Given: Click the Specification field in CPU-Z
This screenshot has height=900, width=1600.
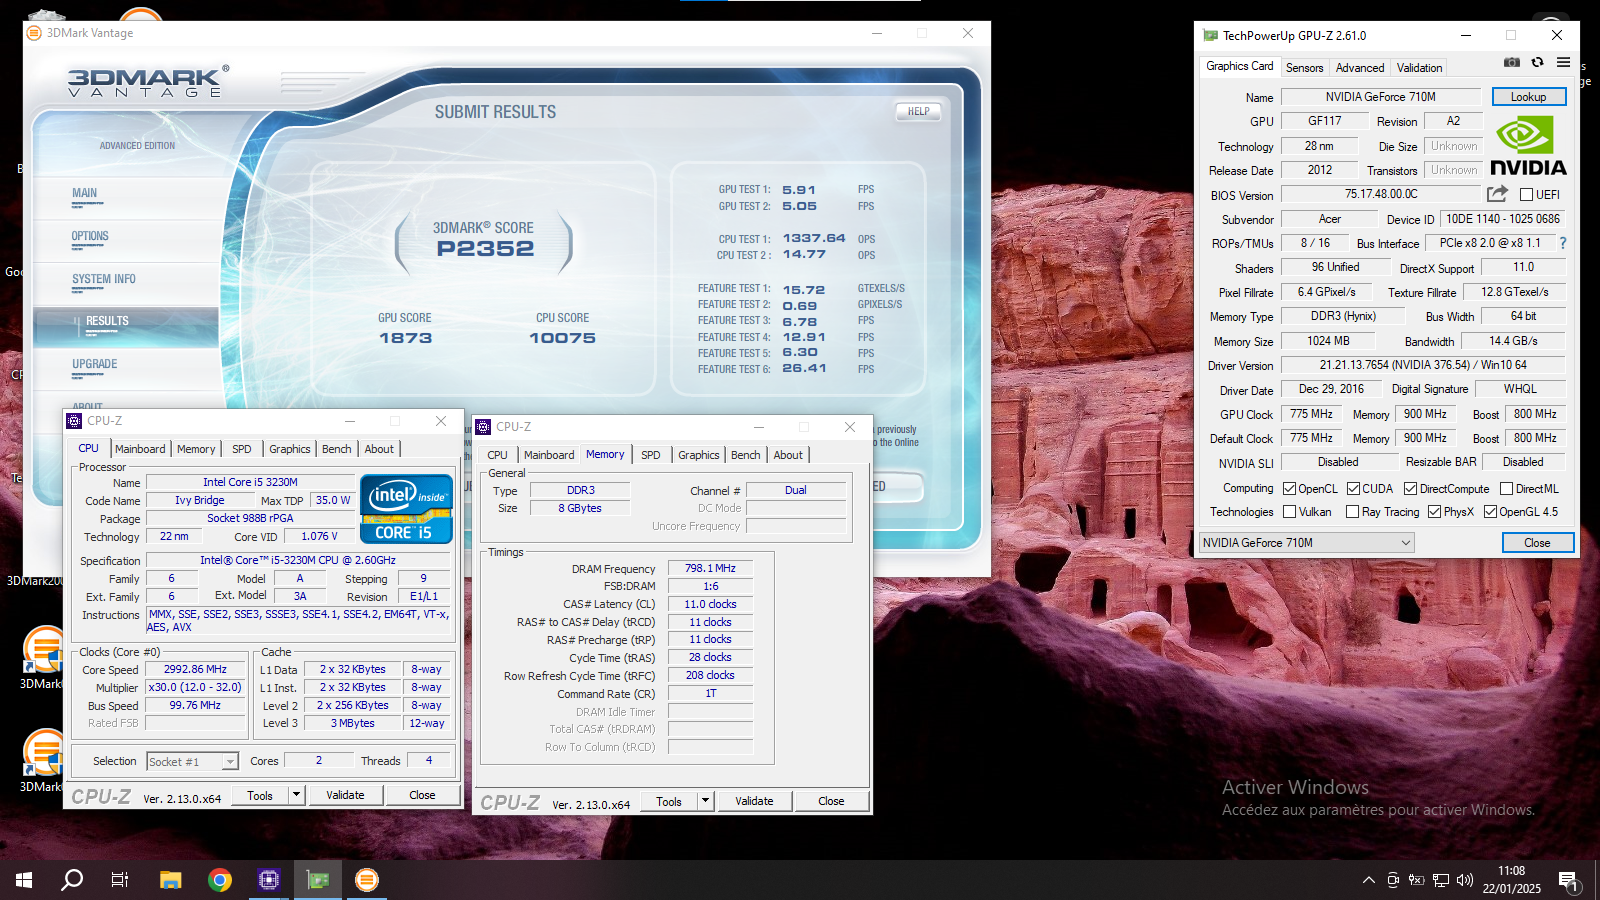Looking at the screenshot, I should click(x=298, y=560).
